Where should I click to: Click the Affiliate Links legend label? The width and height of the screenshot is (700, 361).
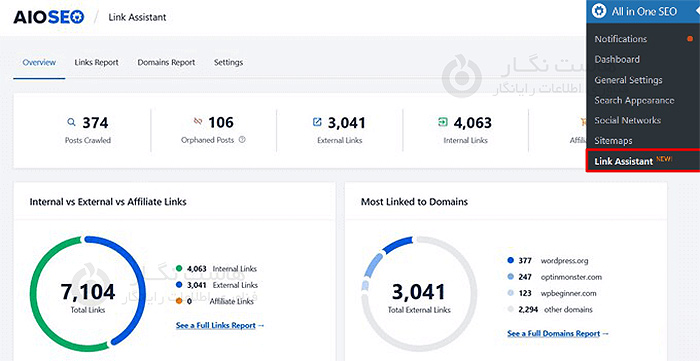coord(232,301)
